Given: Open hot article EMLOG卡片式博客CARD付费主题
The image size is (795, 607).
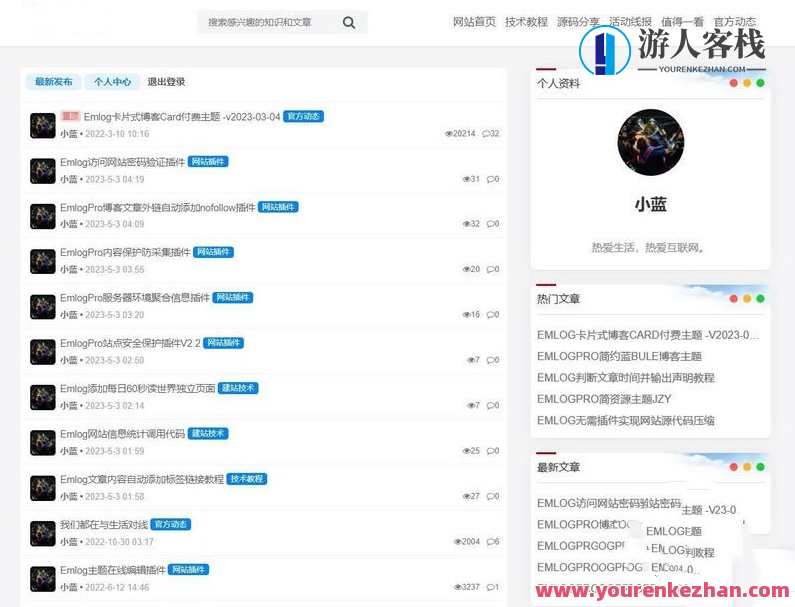Looking at the screenshot, I should (648, 335).
